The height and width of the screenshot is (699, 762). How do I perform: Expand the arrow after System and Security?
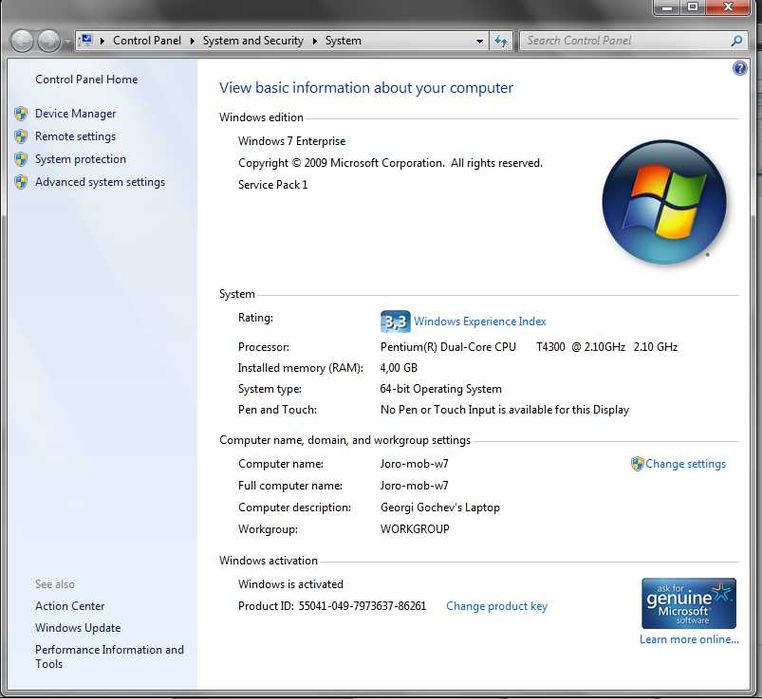point(314,41)
